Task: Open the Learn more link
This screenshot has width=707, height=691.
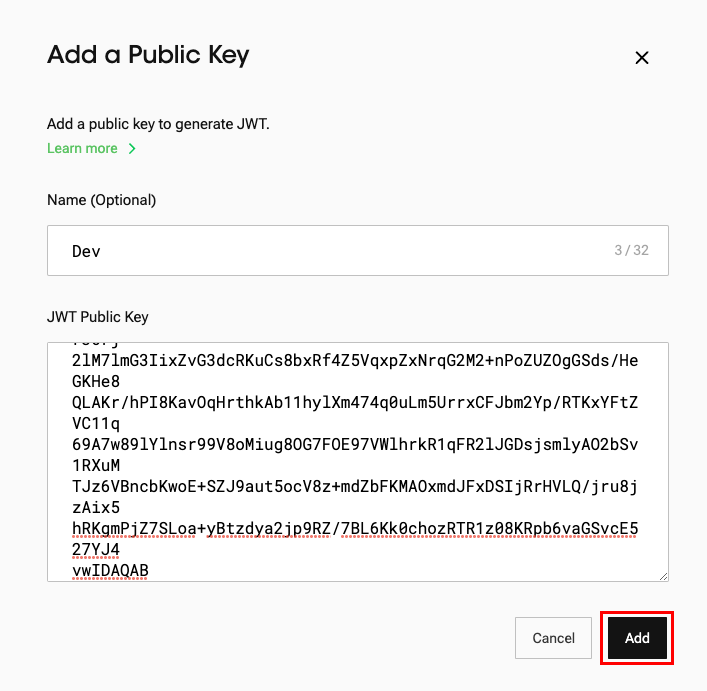Action: pyautogui.click(x=82, y=149)
